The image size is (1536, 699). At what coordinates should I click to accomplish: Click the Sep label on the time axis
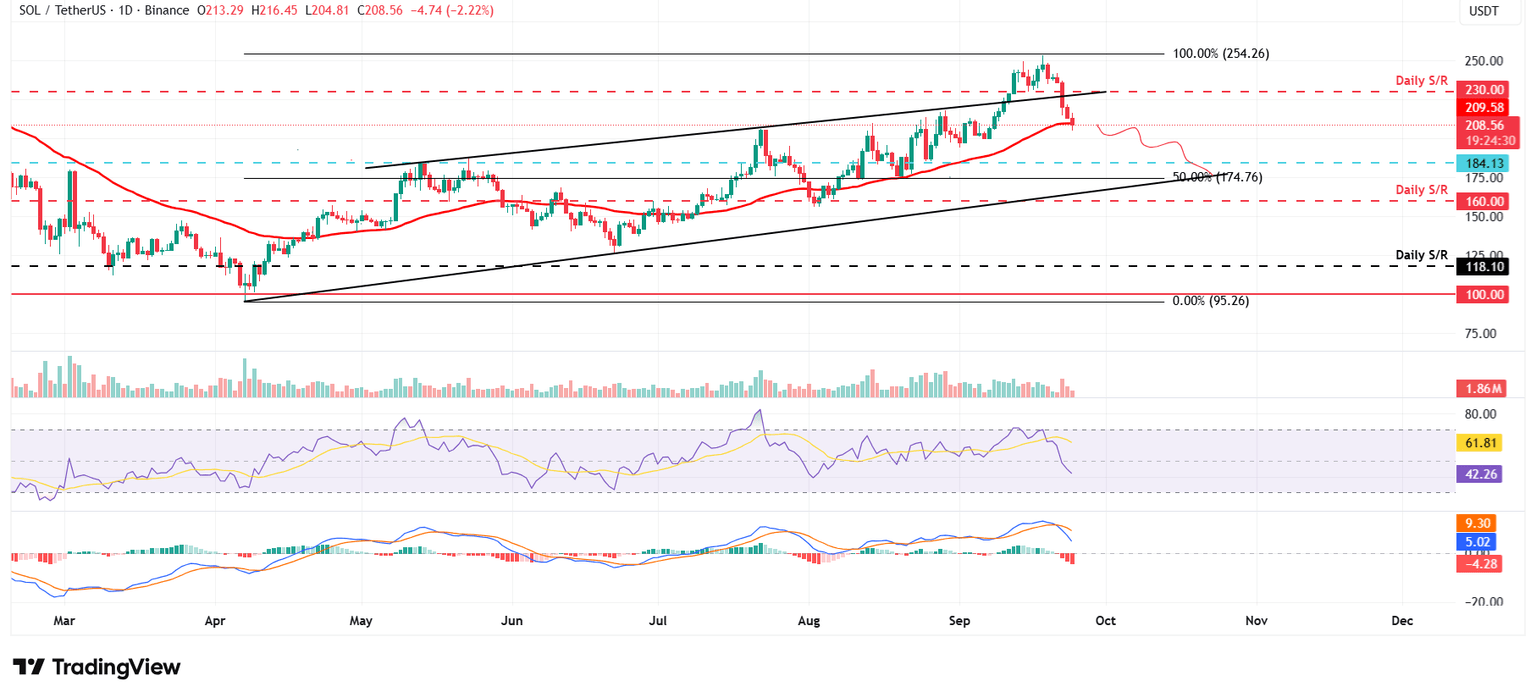tap(959, 621)
